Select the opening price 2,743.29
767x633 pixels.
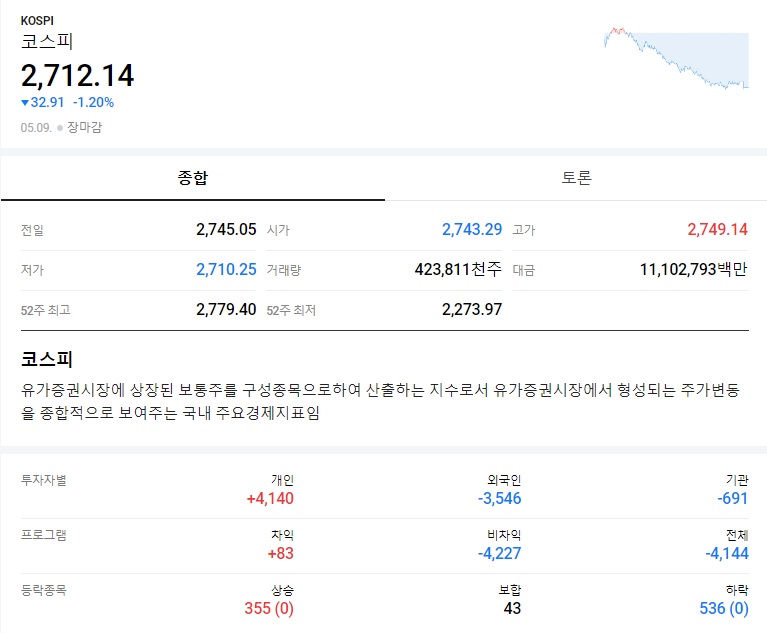click(472, 229)
